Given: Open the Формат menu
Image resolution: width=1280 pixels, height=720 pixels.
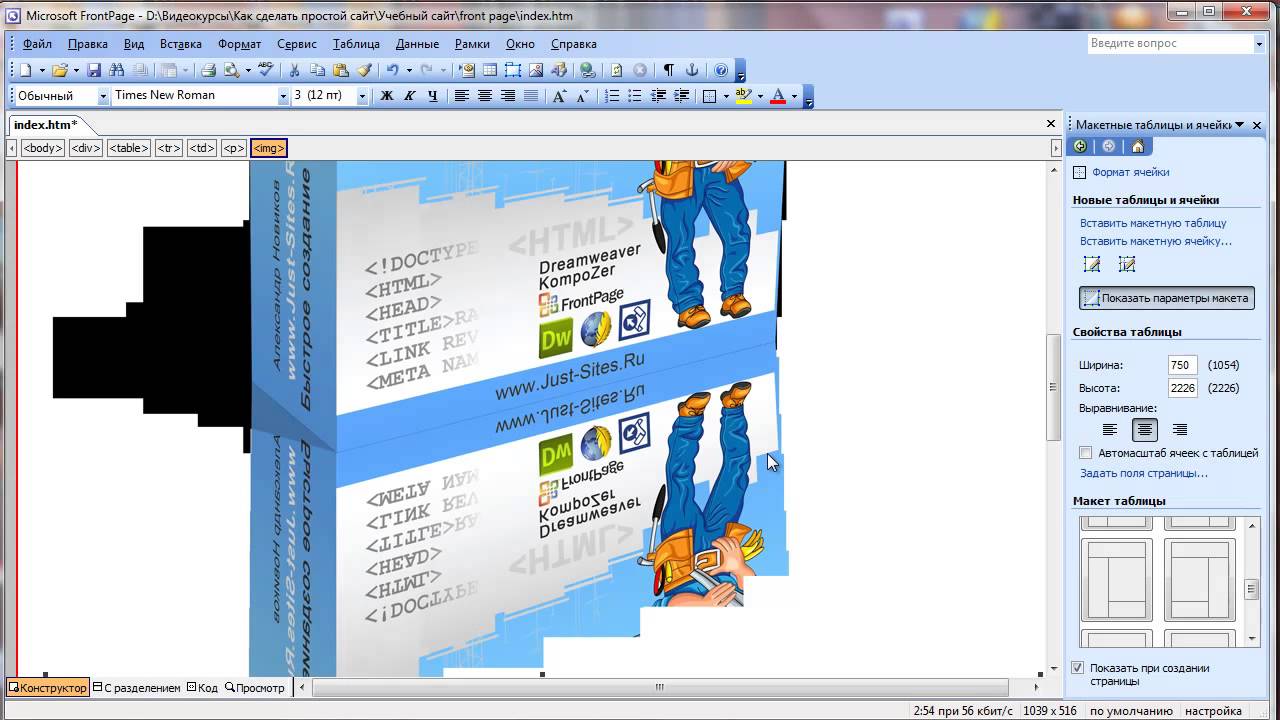Looking at the screenshot, I should (x=239, y=44).
